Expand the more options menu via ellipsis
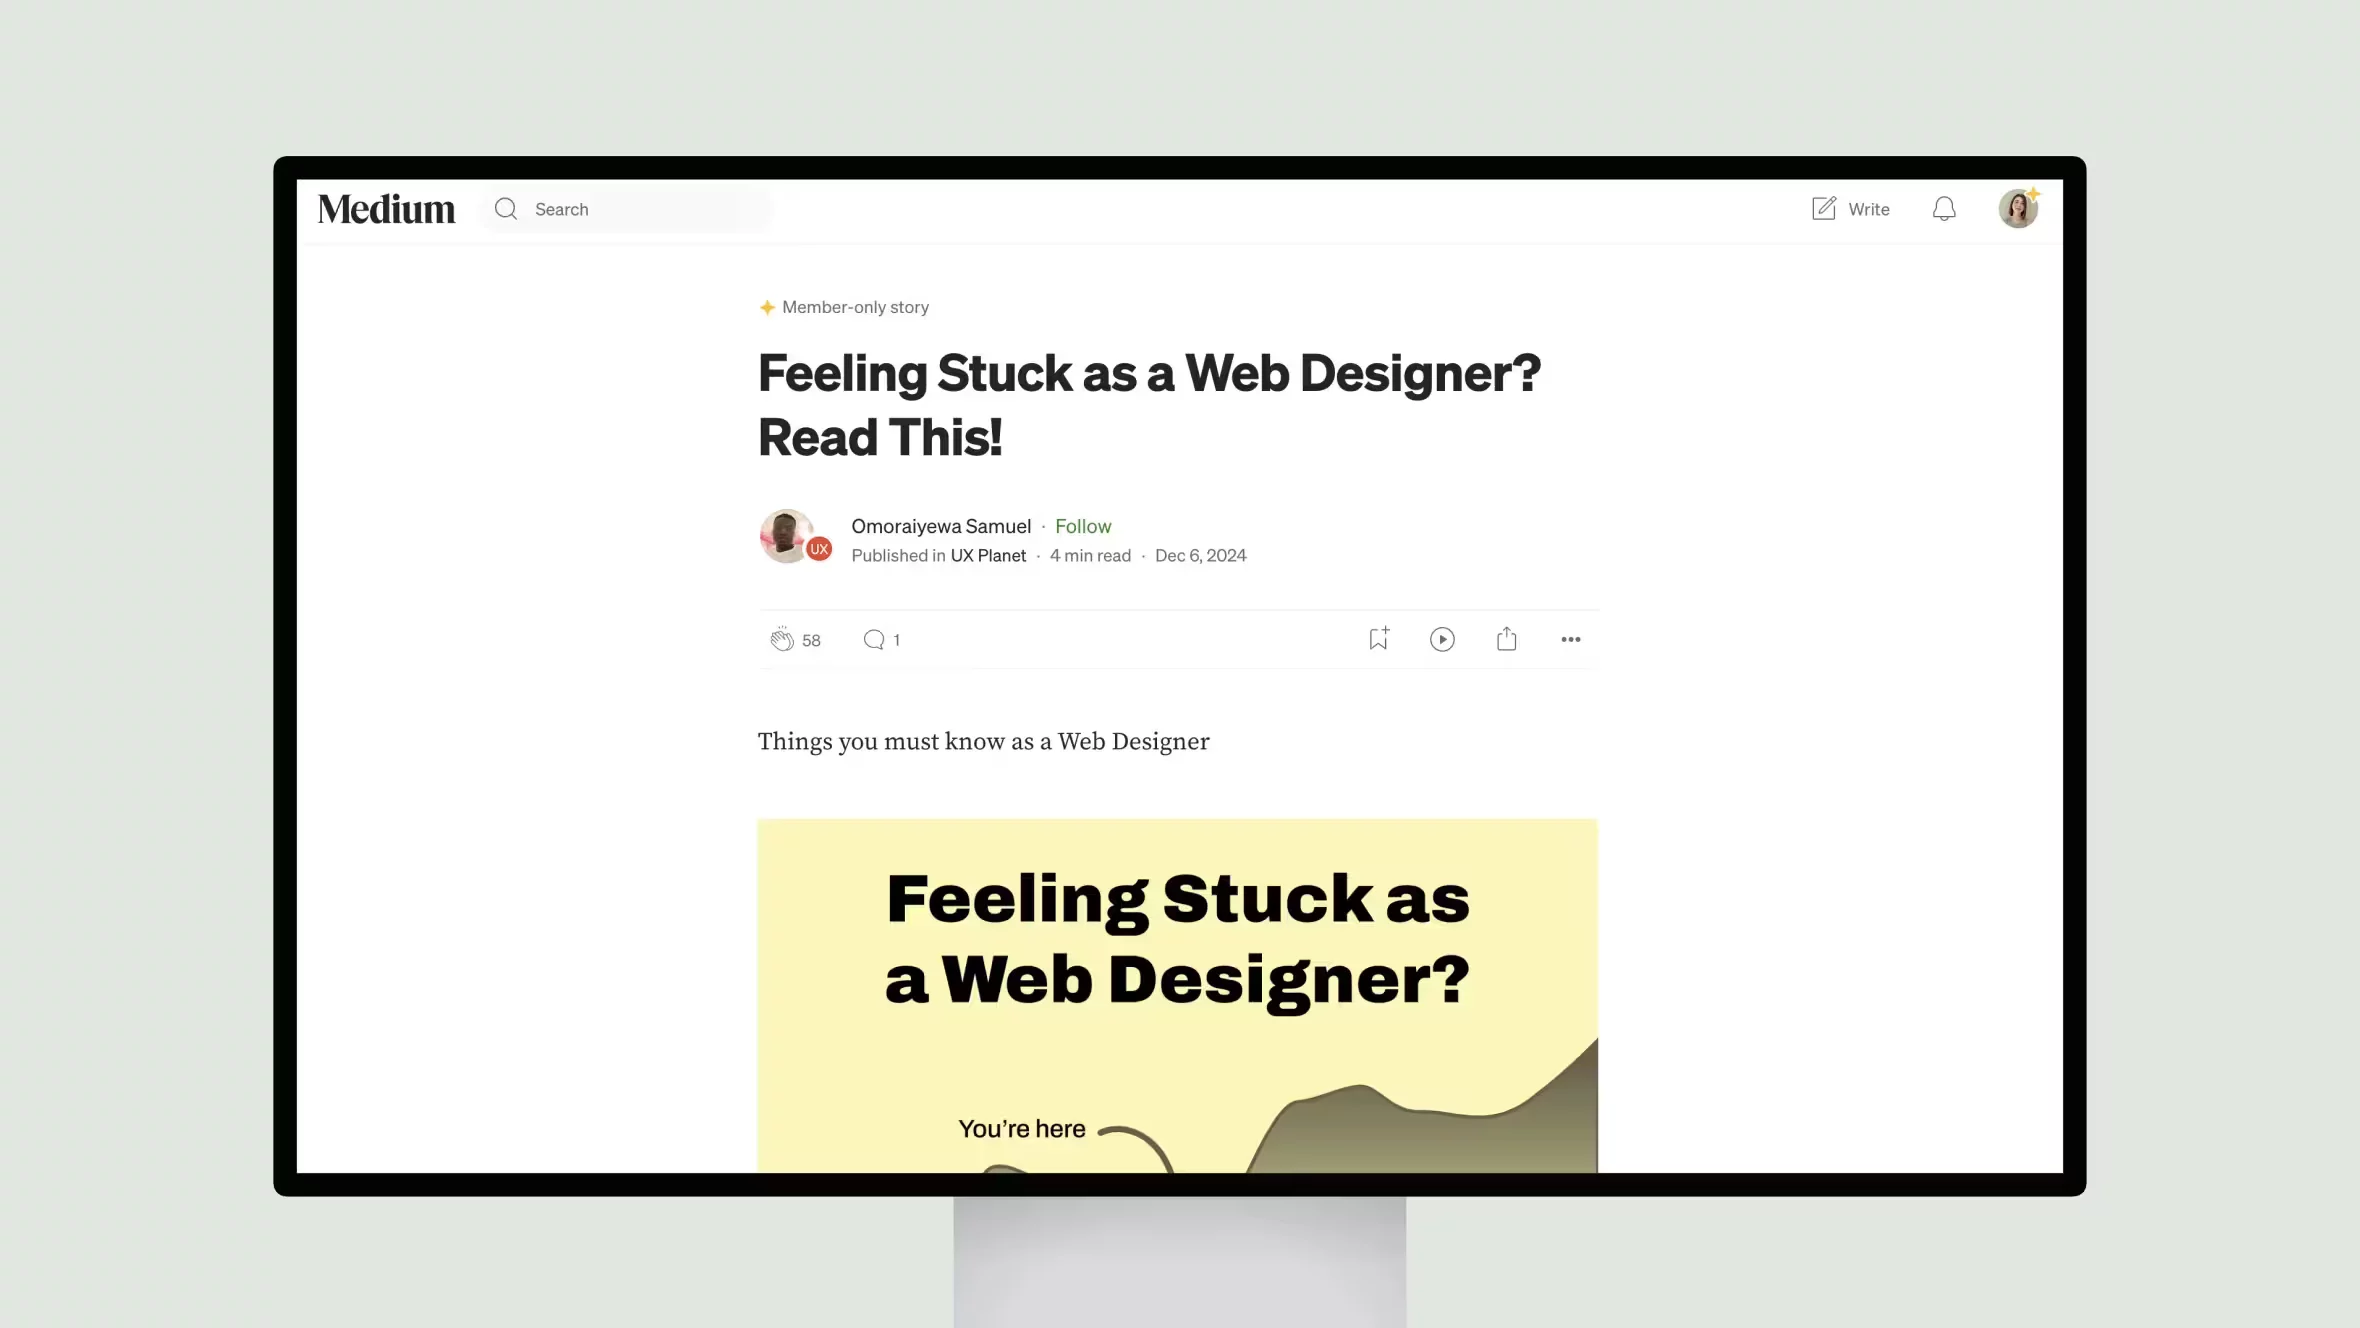Screen dimensions: 2360x1328 click(x=1569, y=637)
